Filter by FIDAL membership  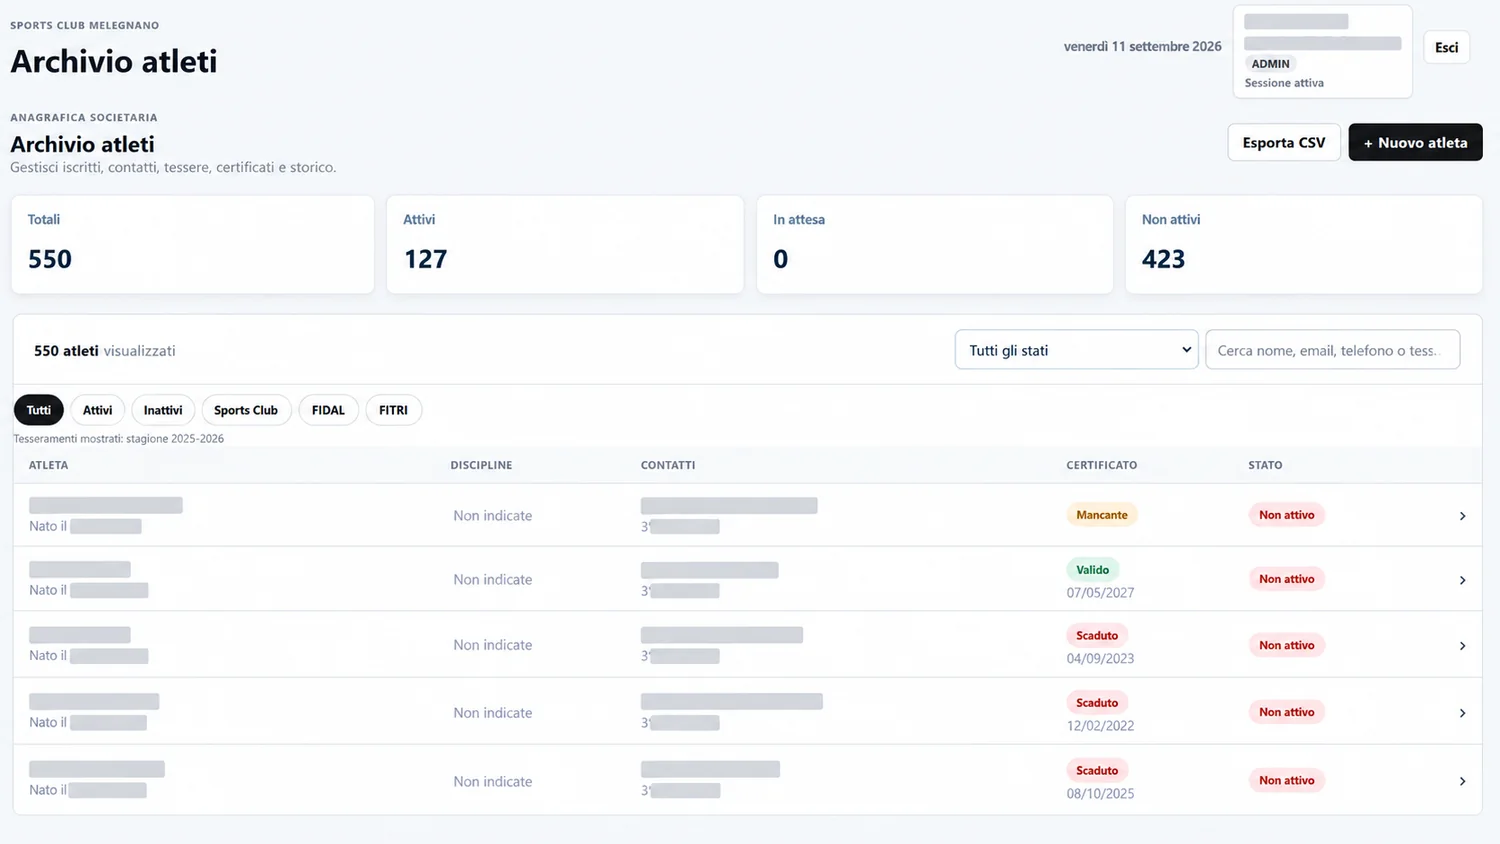point(328,410)
